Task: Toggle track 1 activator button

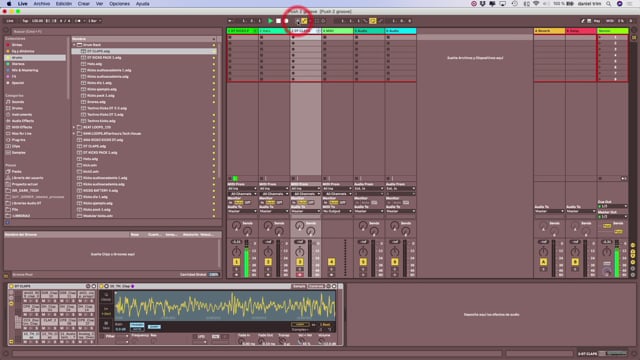Action: click(236, 262)
